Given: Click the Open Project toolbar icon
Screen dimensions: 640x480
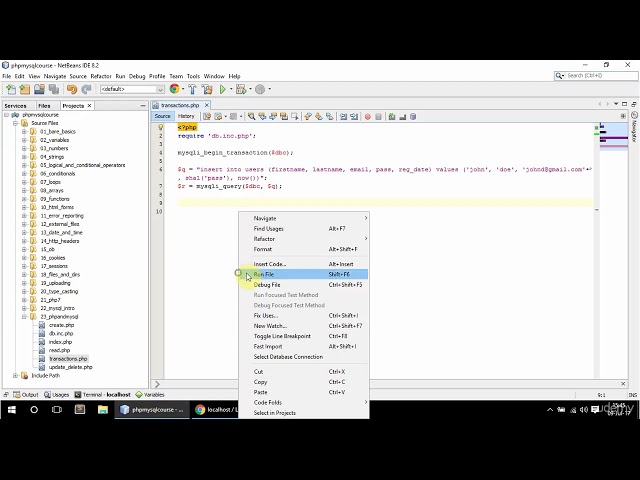Looking at the screenshot, I should [39, 89].
